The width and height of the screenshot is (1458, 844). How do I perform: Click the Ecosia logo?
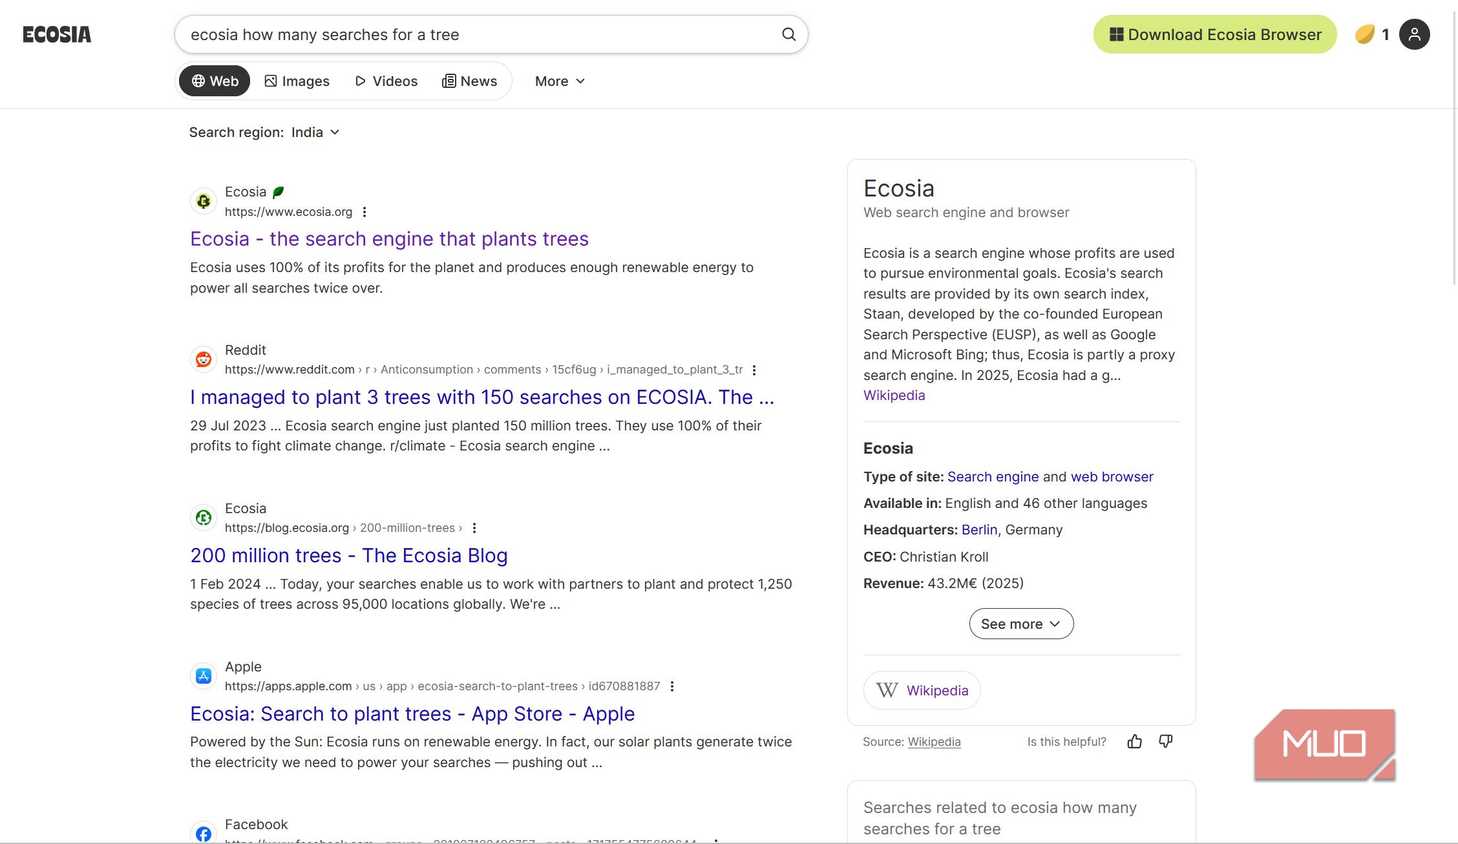point(57,35)
